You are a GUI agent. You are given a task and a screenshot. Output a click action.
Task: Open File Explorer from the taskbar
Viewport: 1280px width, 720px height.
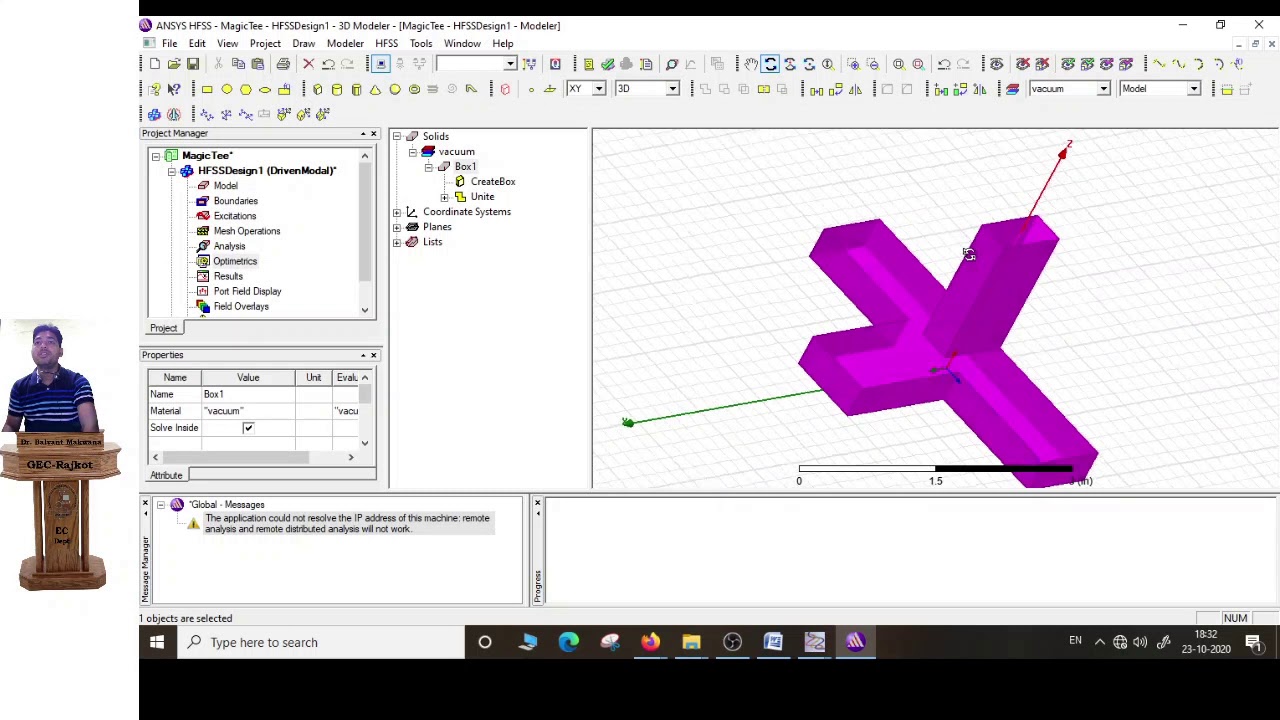tap(691, 642)
